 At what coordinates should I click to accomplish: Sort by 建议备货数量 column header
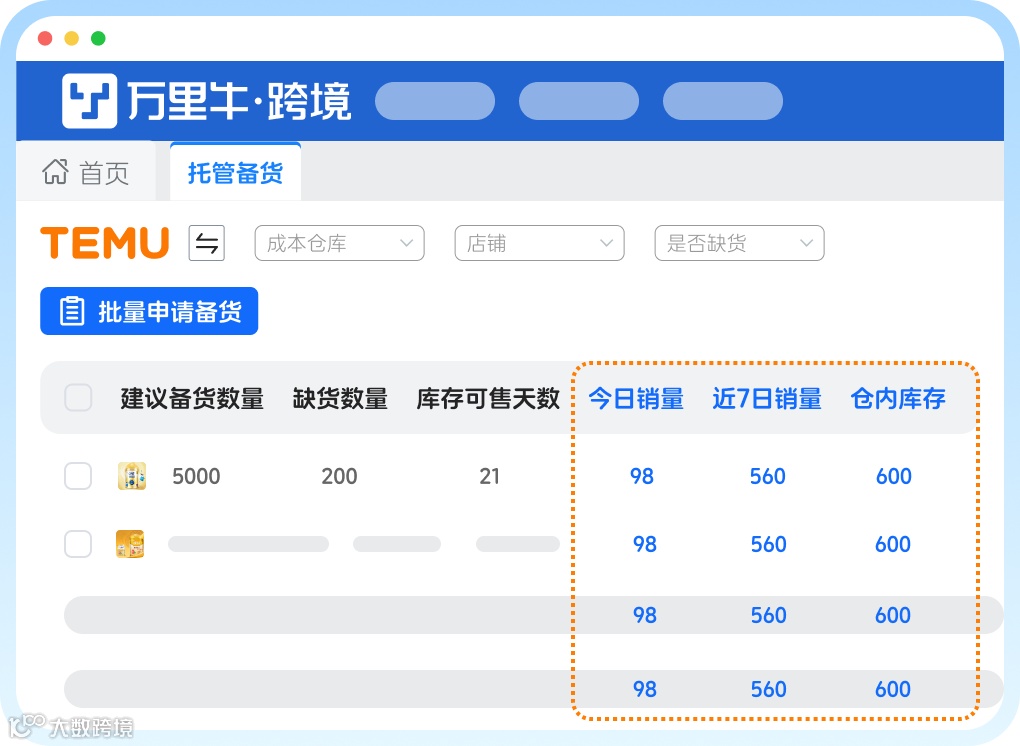pos(192,398)
